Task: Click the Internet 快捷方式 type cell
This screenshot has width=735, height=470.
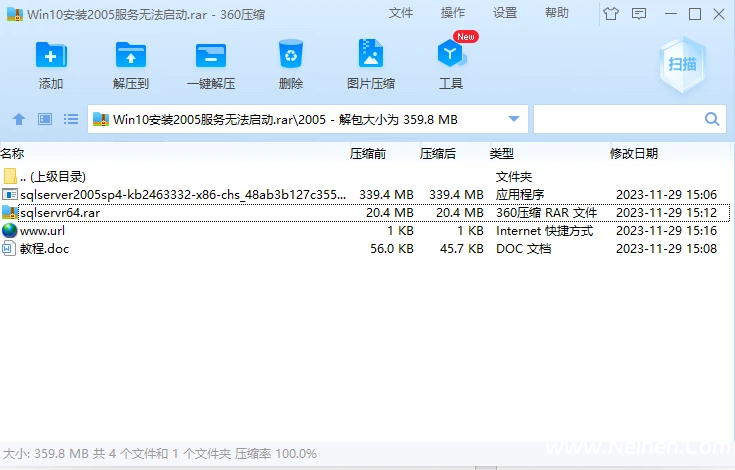Action: pyautogui.click(x=544, y=231)
